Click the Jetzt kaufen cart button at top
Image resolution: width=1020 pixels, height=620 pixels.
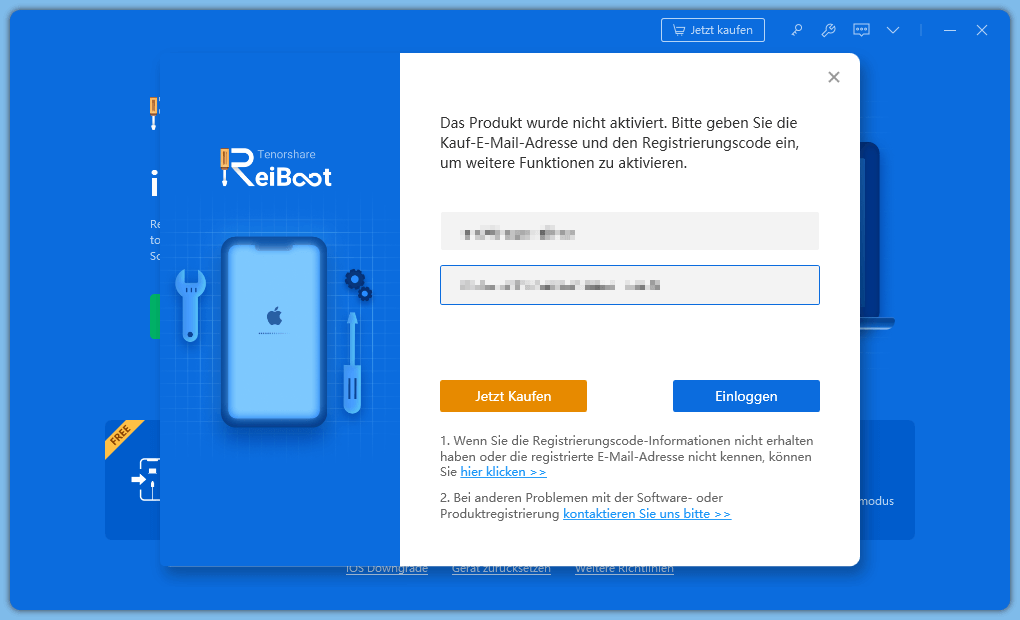(713, 30)
